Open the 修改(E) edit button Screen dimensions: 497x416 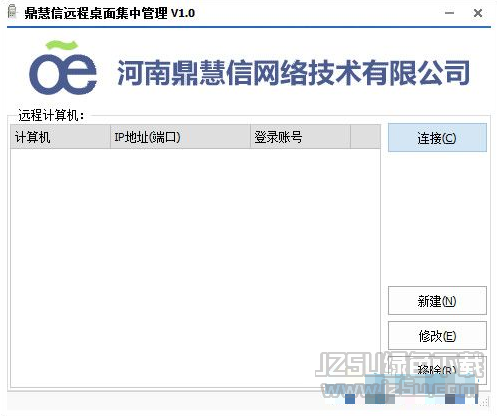[437, 336]
